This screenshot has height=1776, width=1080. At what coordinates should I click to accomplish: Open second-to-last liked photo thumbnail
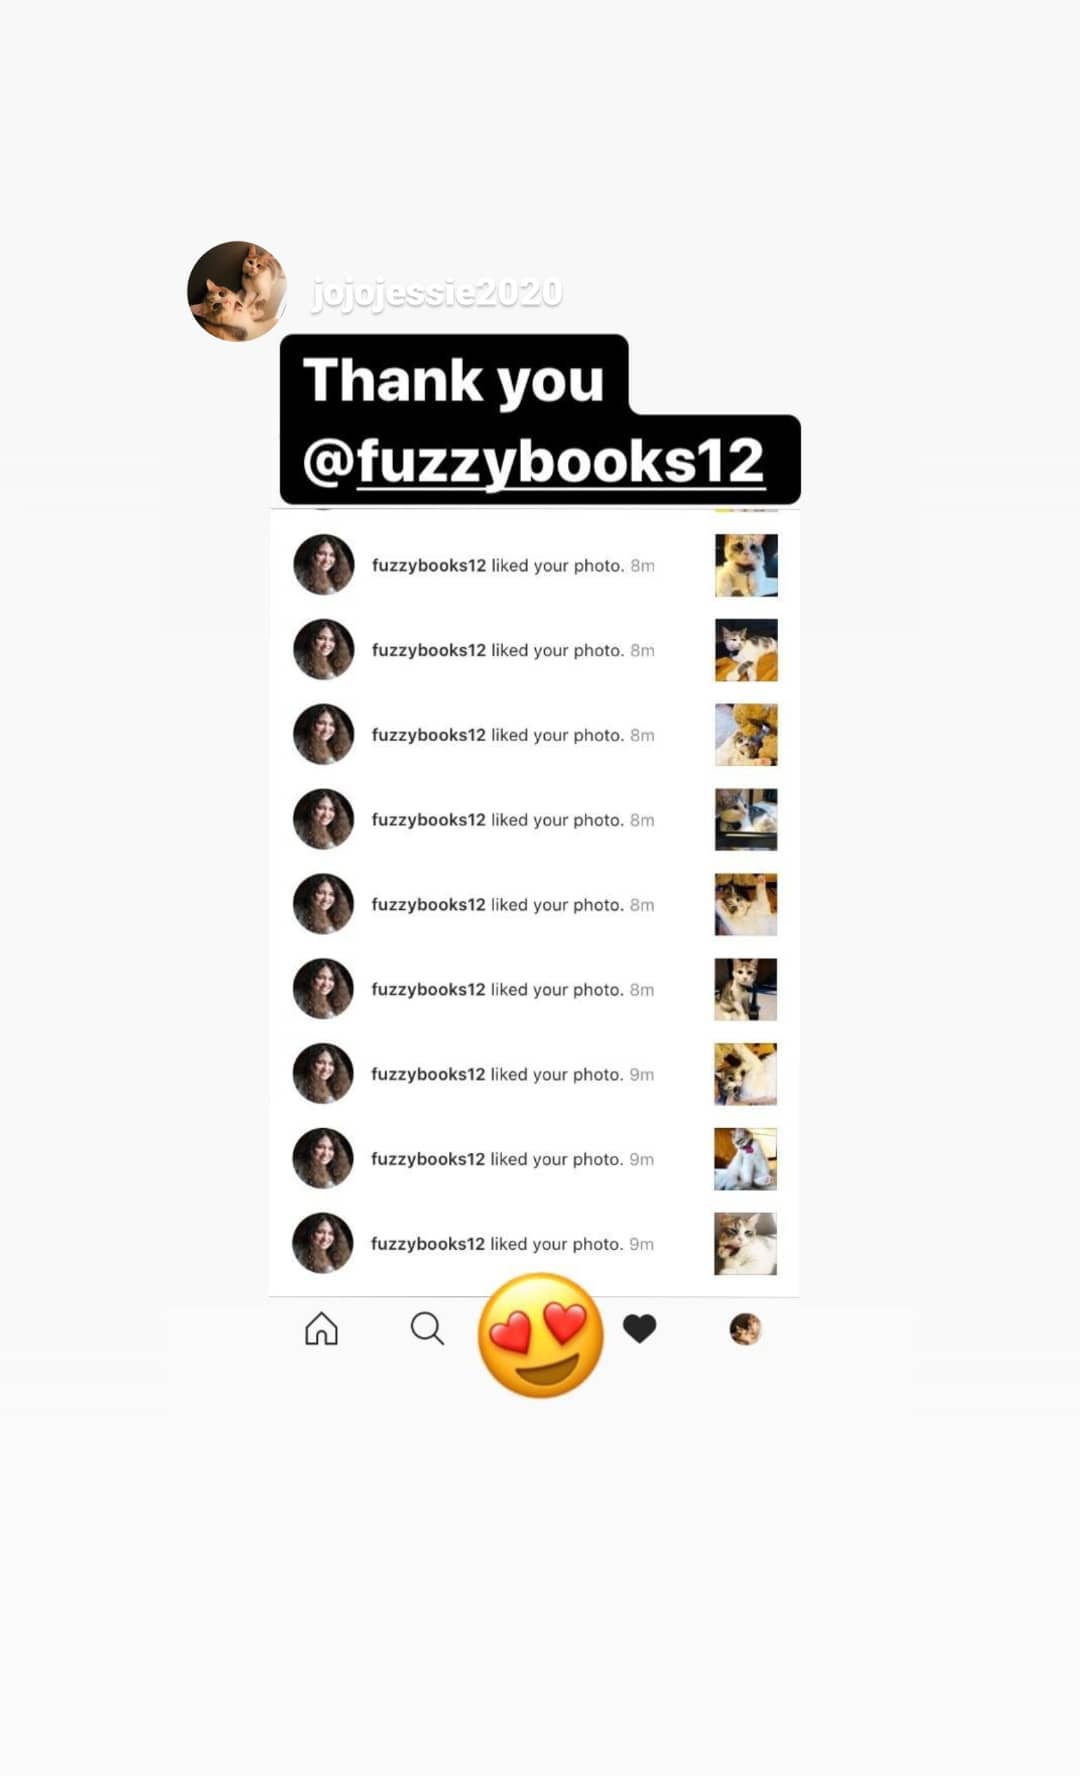[x=745, y=1159]
